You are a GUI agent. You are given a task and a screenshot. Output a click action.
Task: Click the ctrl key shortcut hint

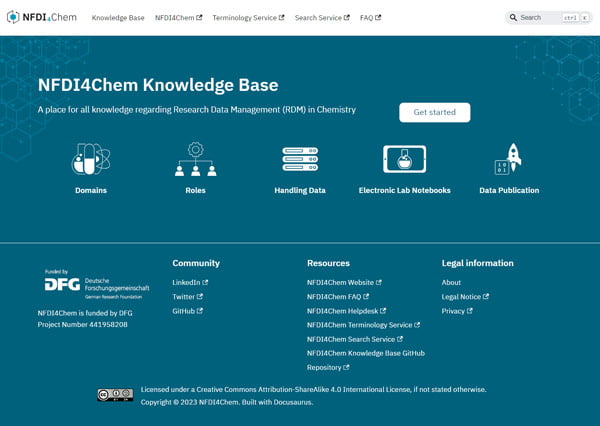[x=570, y=18]
